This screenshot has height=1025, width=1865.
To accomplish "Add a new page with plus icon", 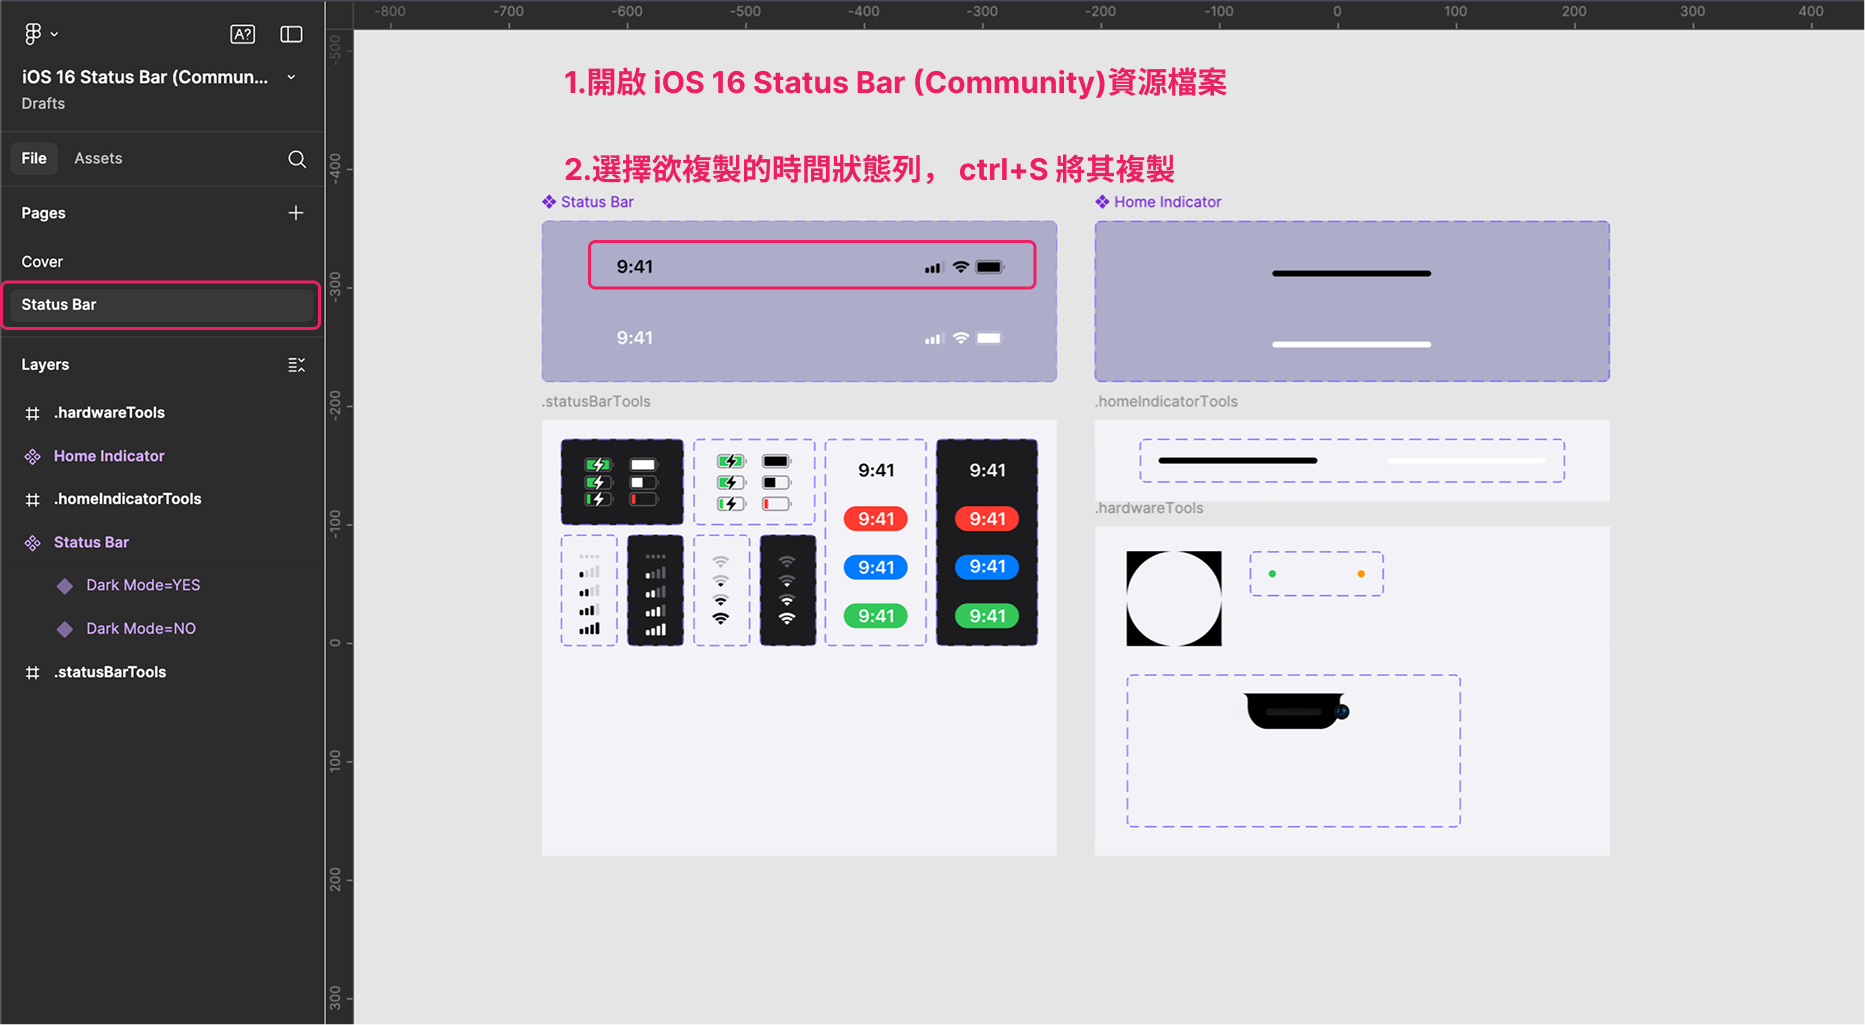I will tap(296, 213).
